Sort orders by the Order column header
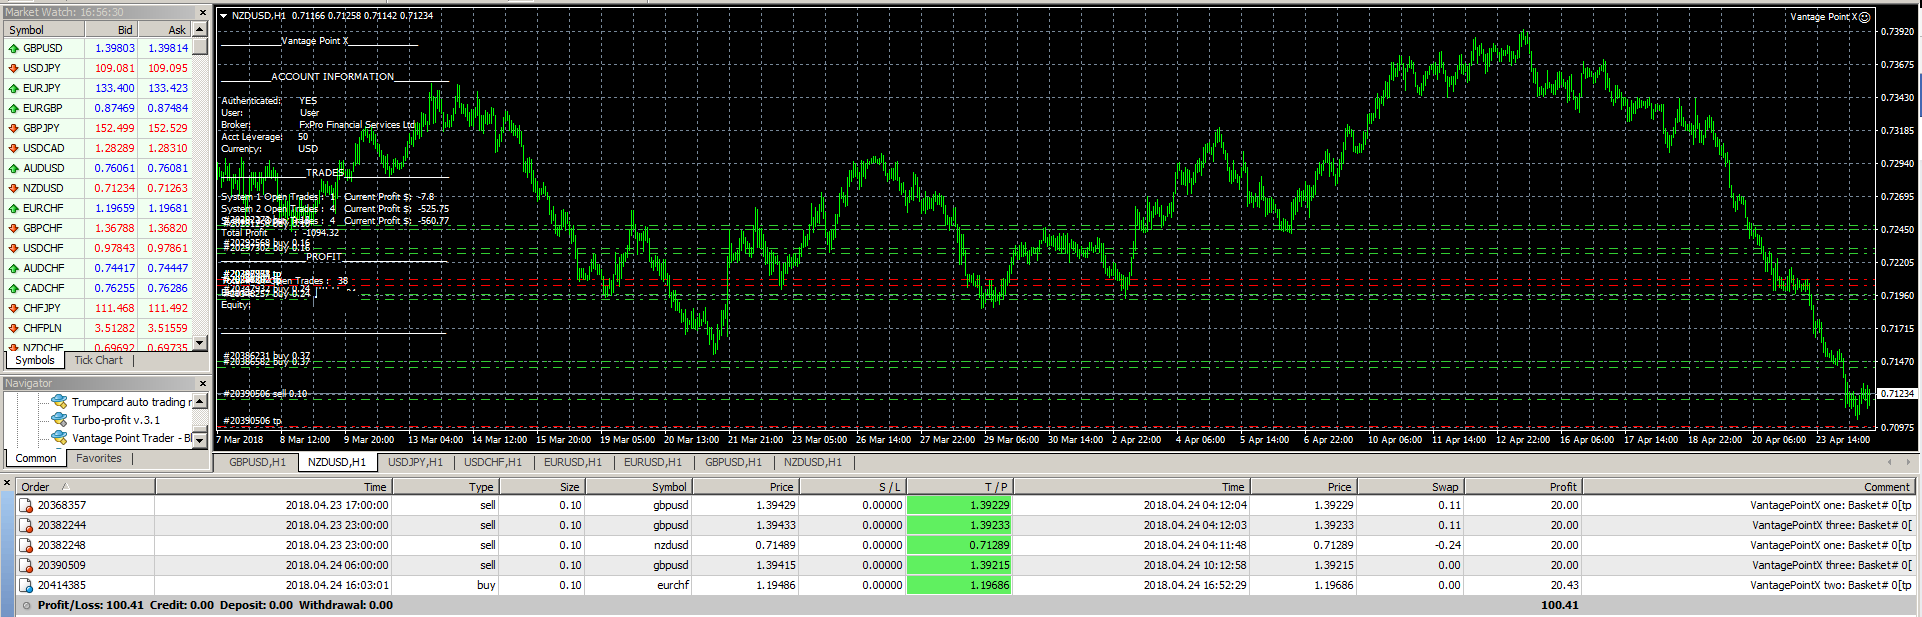 35,487
